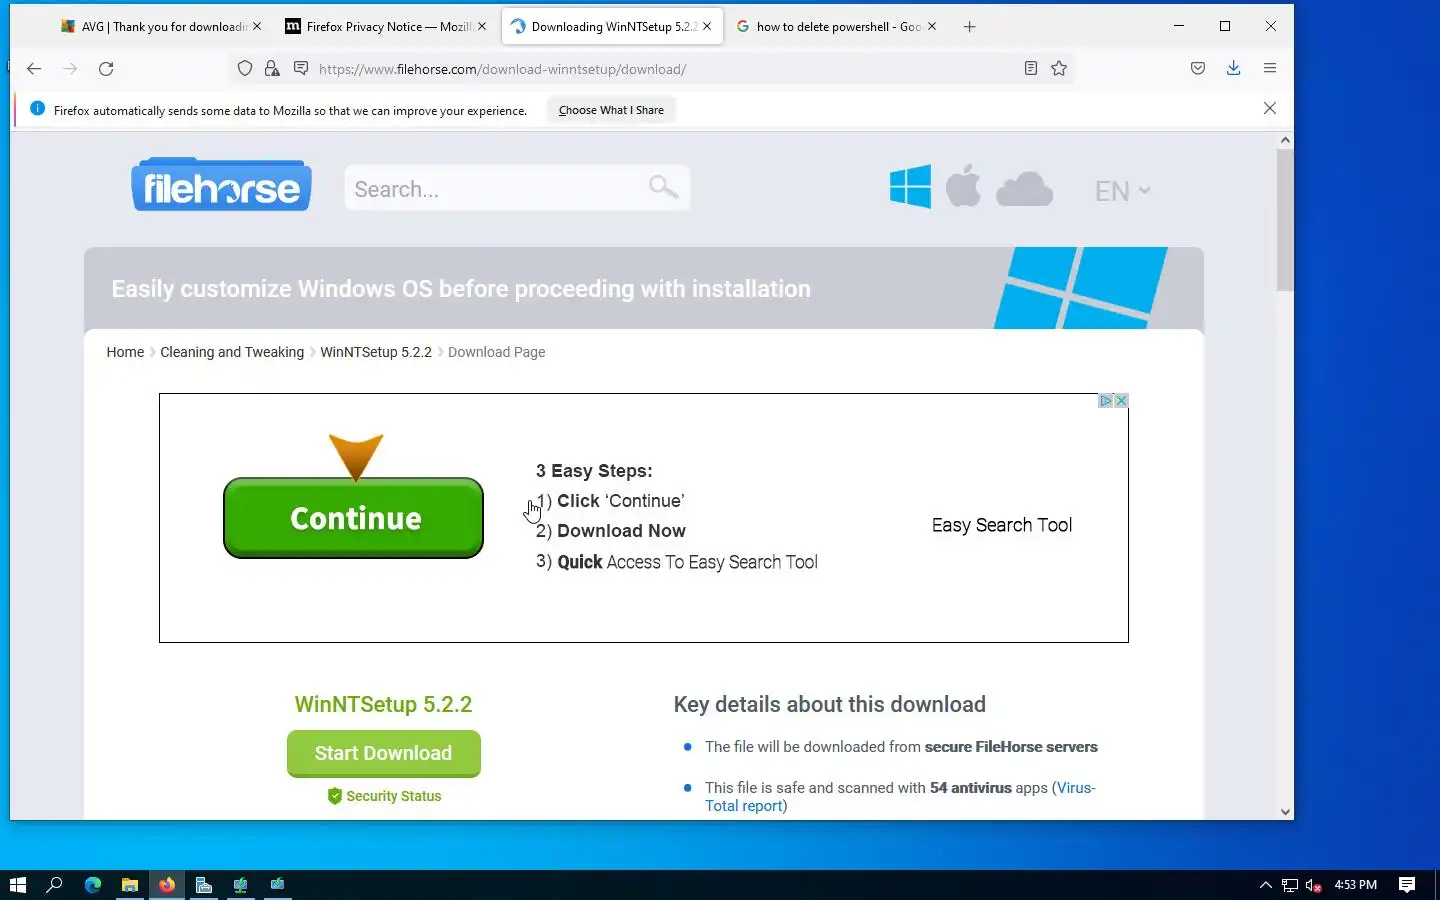
Task: Open Cleaning and Tweaking breadcrumb
Action: click(x=232, y=352)
